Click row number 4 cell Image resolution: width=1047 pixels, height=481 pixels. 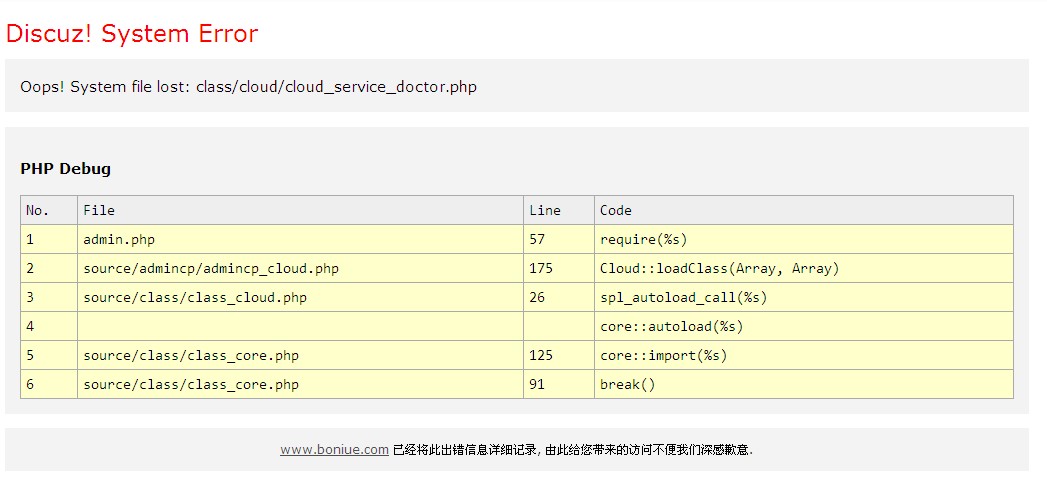click(x=49, y=327)
